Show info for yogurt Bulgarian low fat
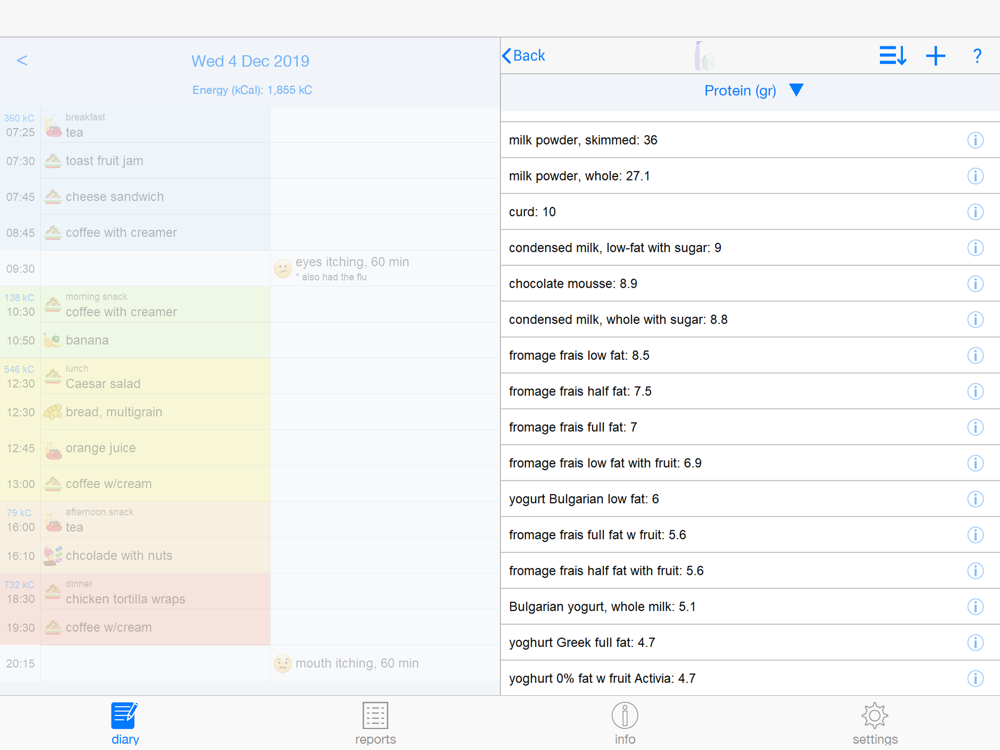1000x750 pixels. [975, 499]
